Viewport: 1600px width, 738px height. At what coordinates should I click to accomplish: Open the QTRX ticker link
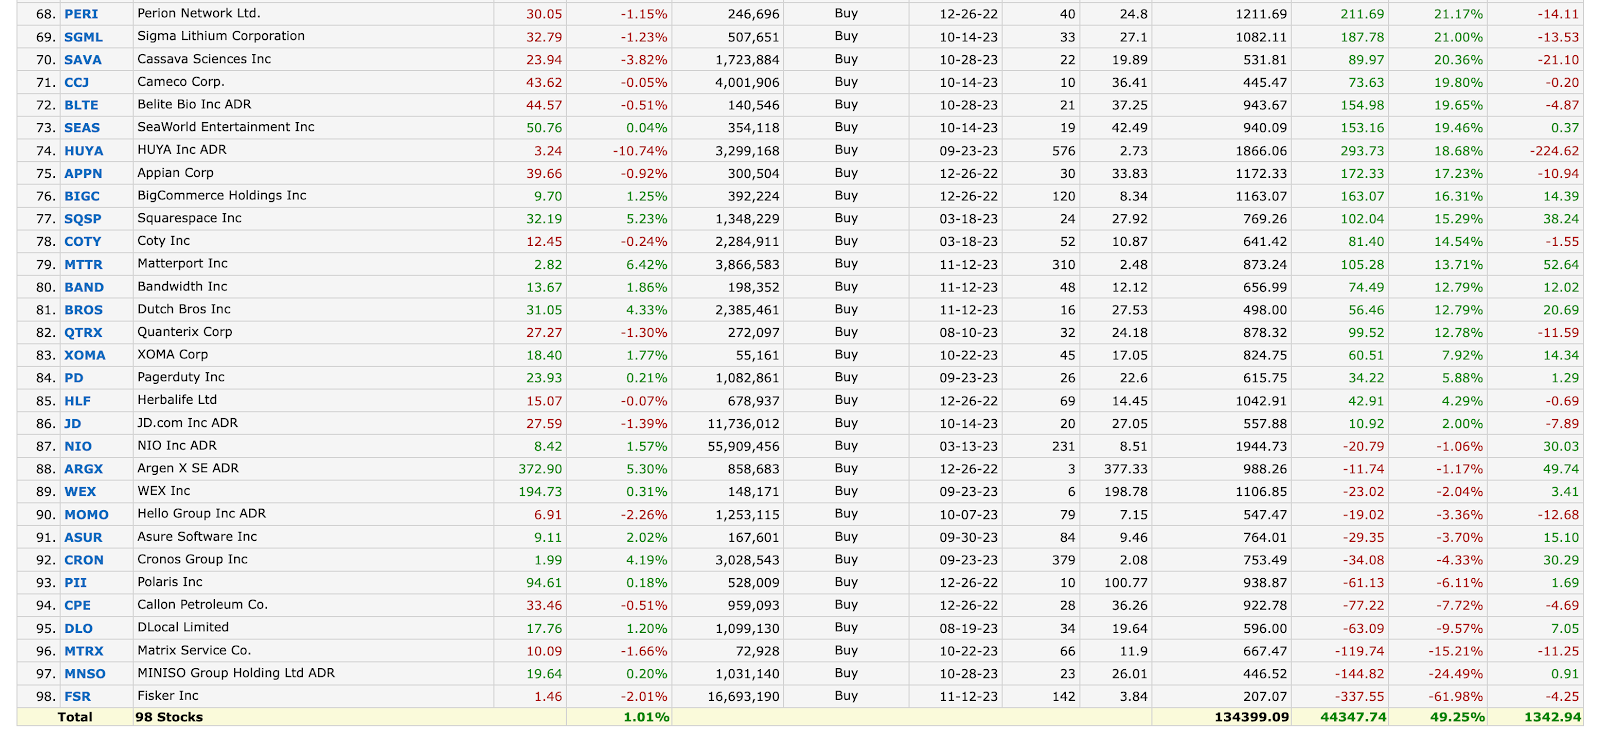click(x=83, y=333)
